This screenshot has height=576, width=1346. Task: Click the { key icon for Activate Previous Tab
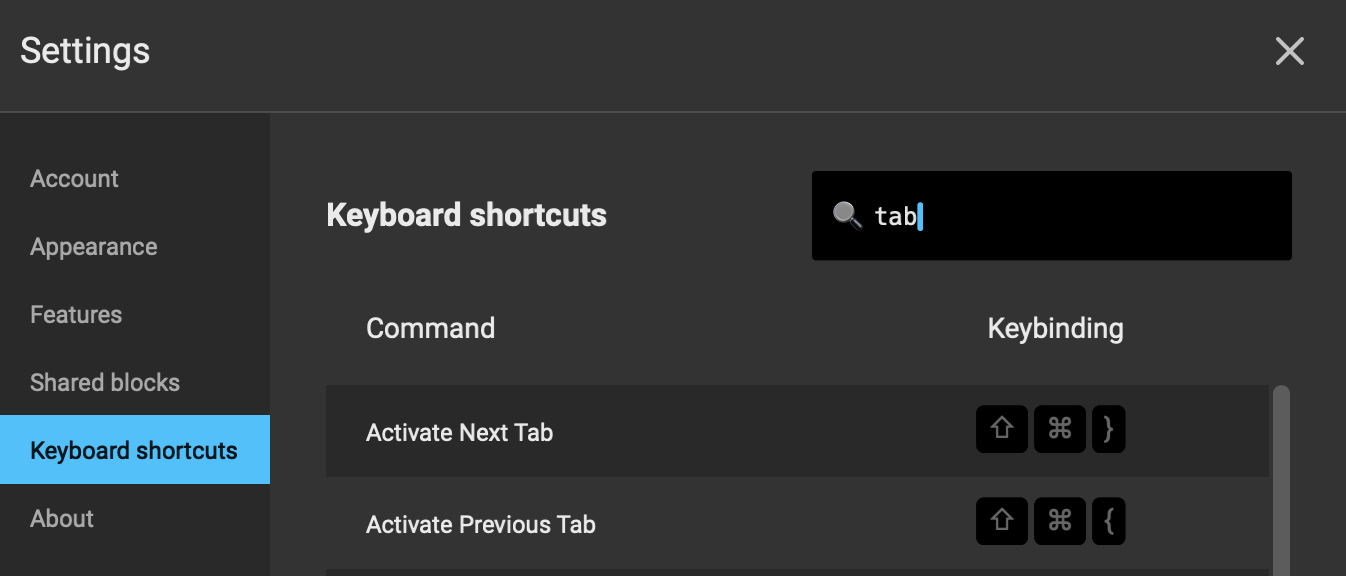(x=1108, y=521)
